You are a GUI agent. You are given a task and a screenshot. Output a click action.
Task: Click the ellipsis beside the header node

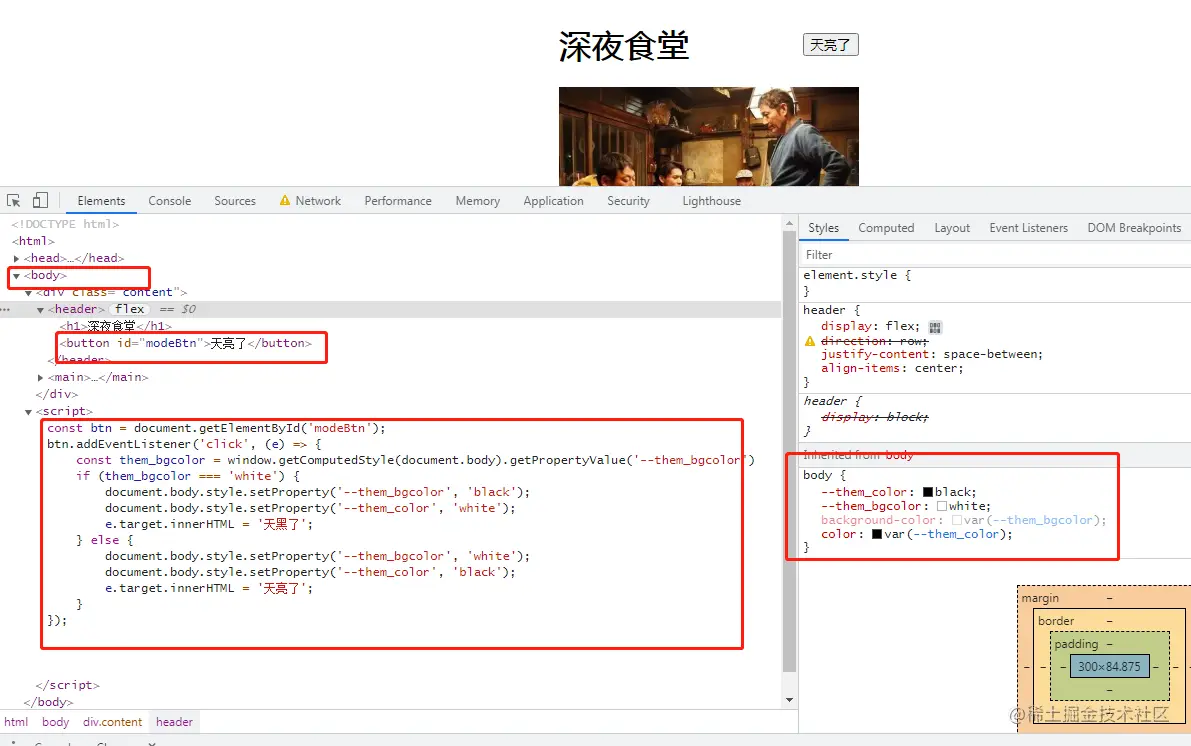pyautogui.click(x=5, y=310)
